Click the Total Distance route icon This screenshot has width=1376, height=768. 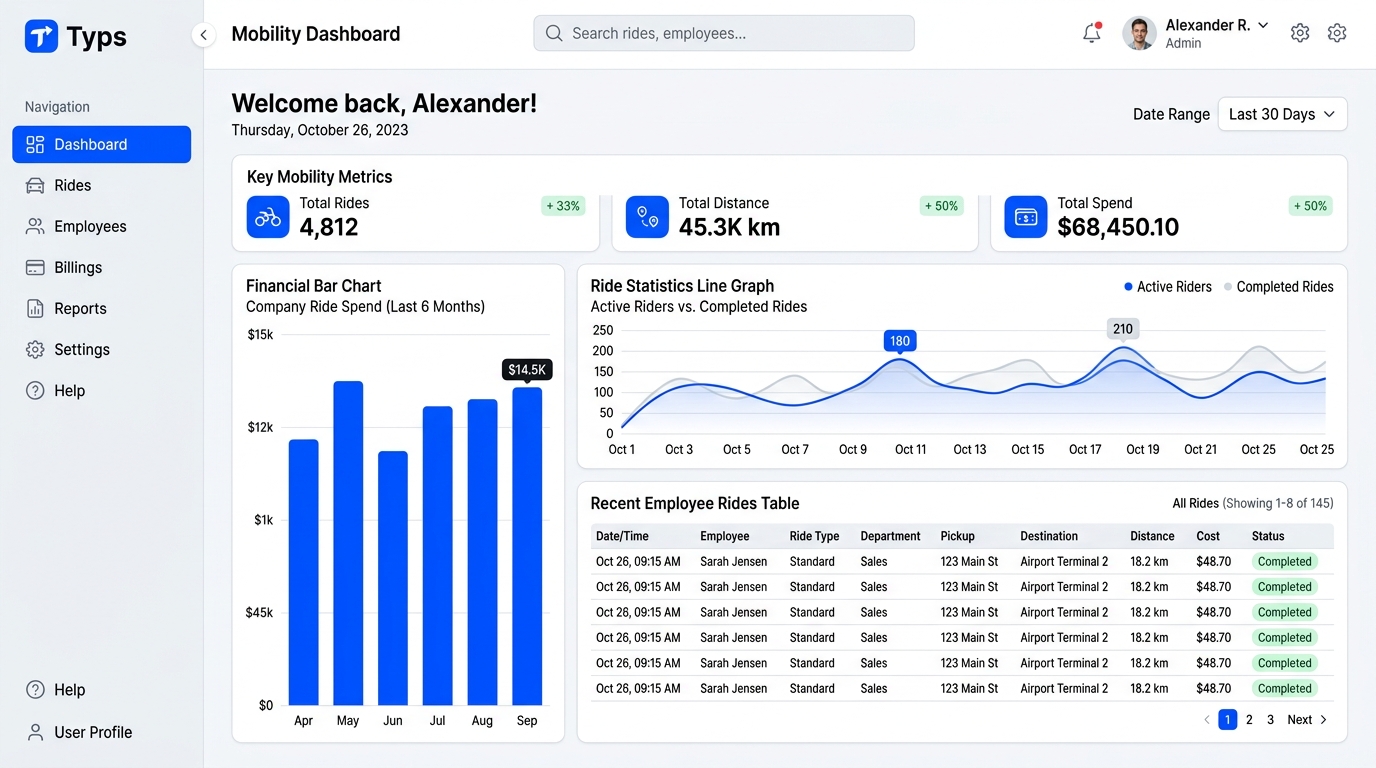pyautogui.click(x=647, y=217)
